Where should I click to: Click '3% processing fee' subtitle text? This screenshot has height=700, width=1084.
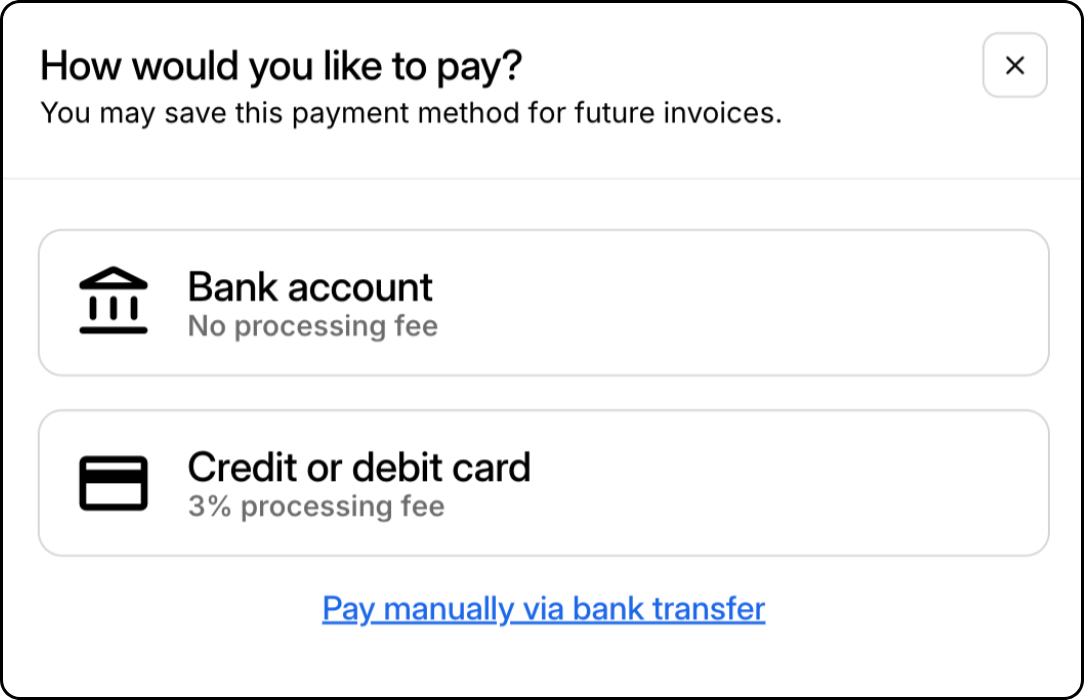click(x=317, y=507)
